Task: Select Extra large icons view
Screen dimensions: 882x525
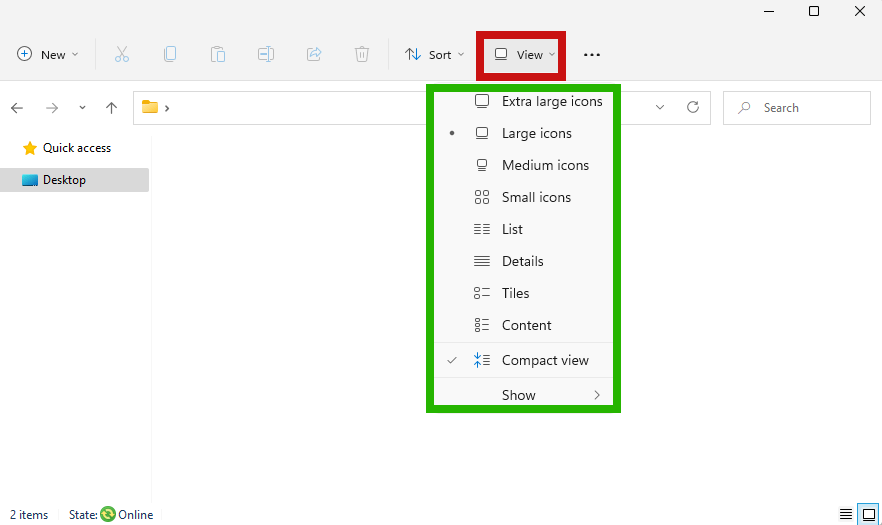Action: point(524,101)
